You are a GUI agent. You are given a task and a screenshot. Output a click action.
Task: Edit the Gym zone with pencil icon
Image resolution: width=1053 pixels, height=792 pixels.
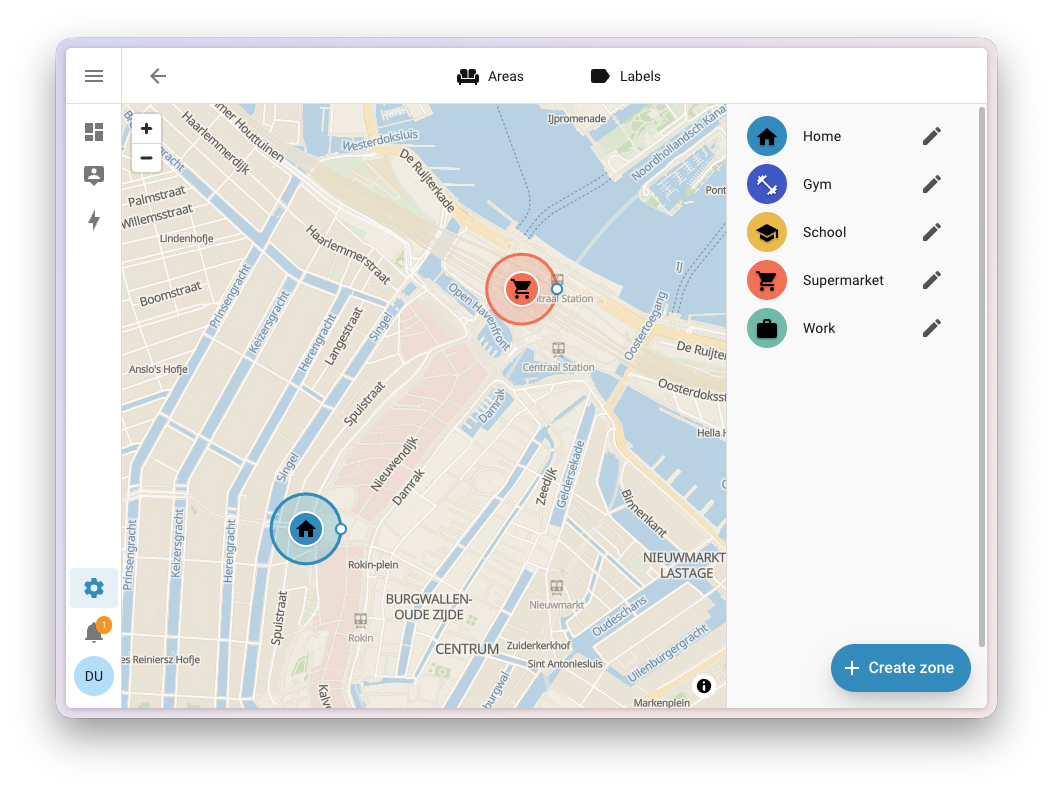pos(931,184)
